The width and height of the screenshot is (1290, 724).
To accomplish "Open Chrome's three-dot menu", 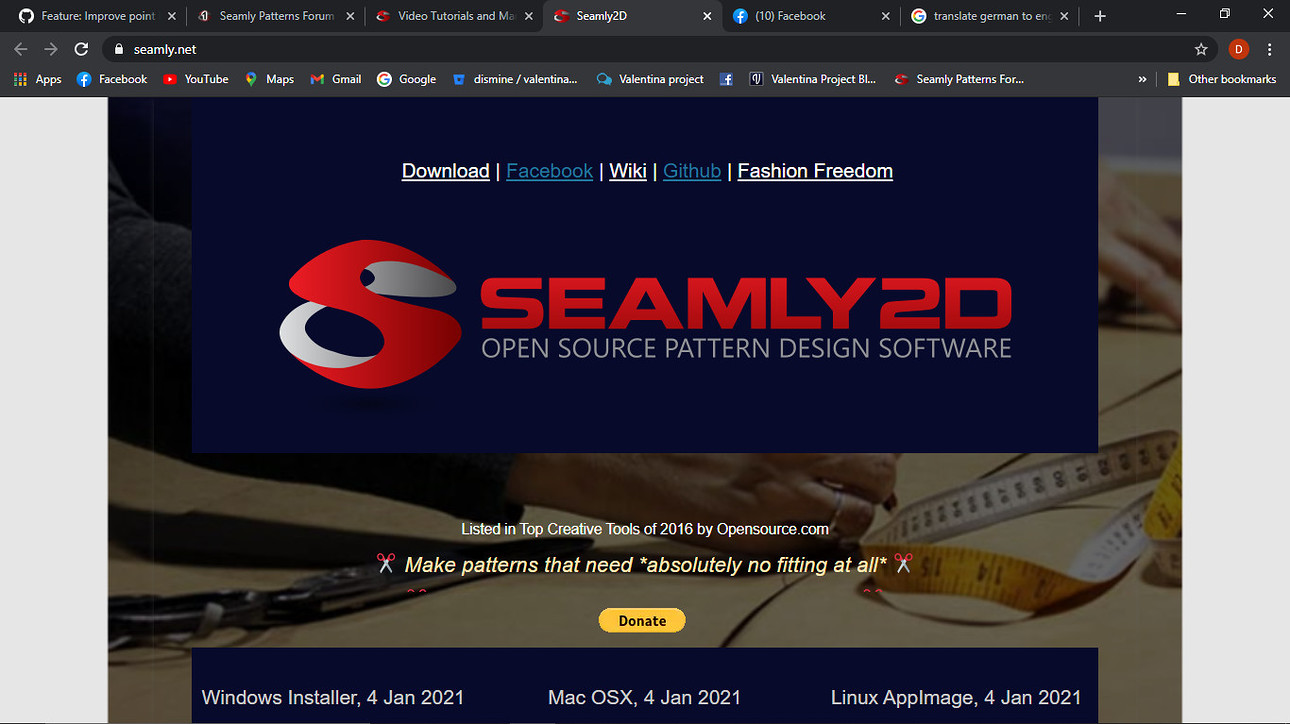I will [x=1269, y=48].
